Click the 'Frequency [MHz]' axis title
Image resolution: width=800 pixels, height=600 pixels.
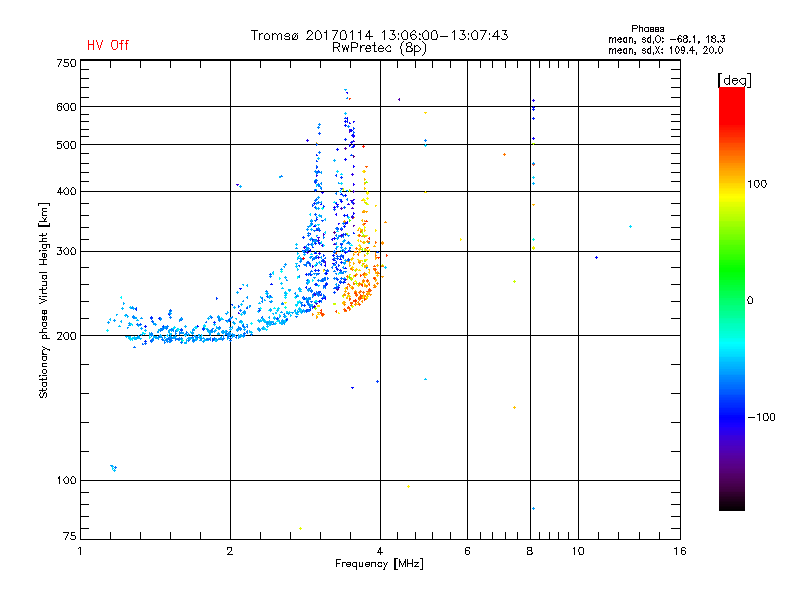point(379,564)
